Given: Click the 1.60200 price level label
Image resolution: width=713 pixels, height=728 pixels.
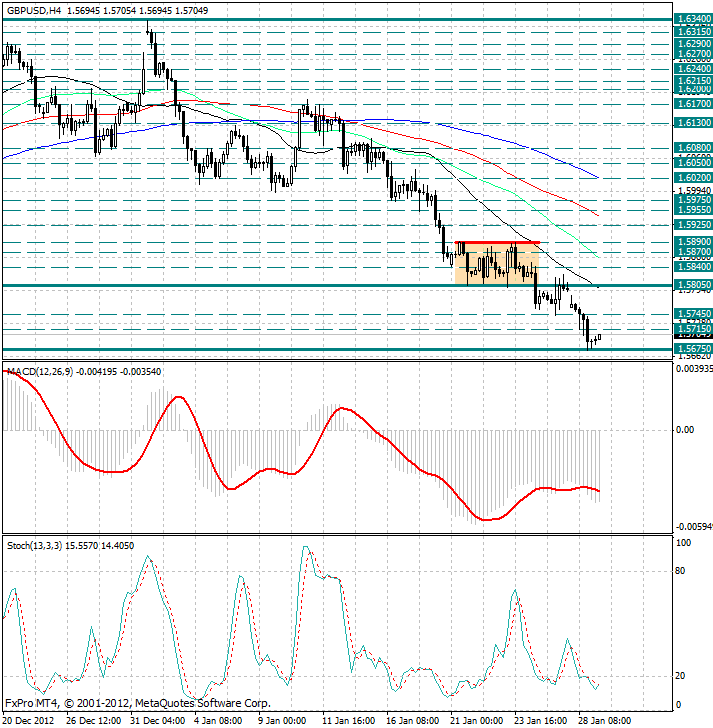Looking at the screenshot, I should [693, 178].
